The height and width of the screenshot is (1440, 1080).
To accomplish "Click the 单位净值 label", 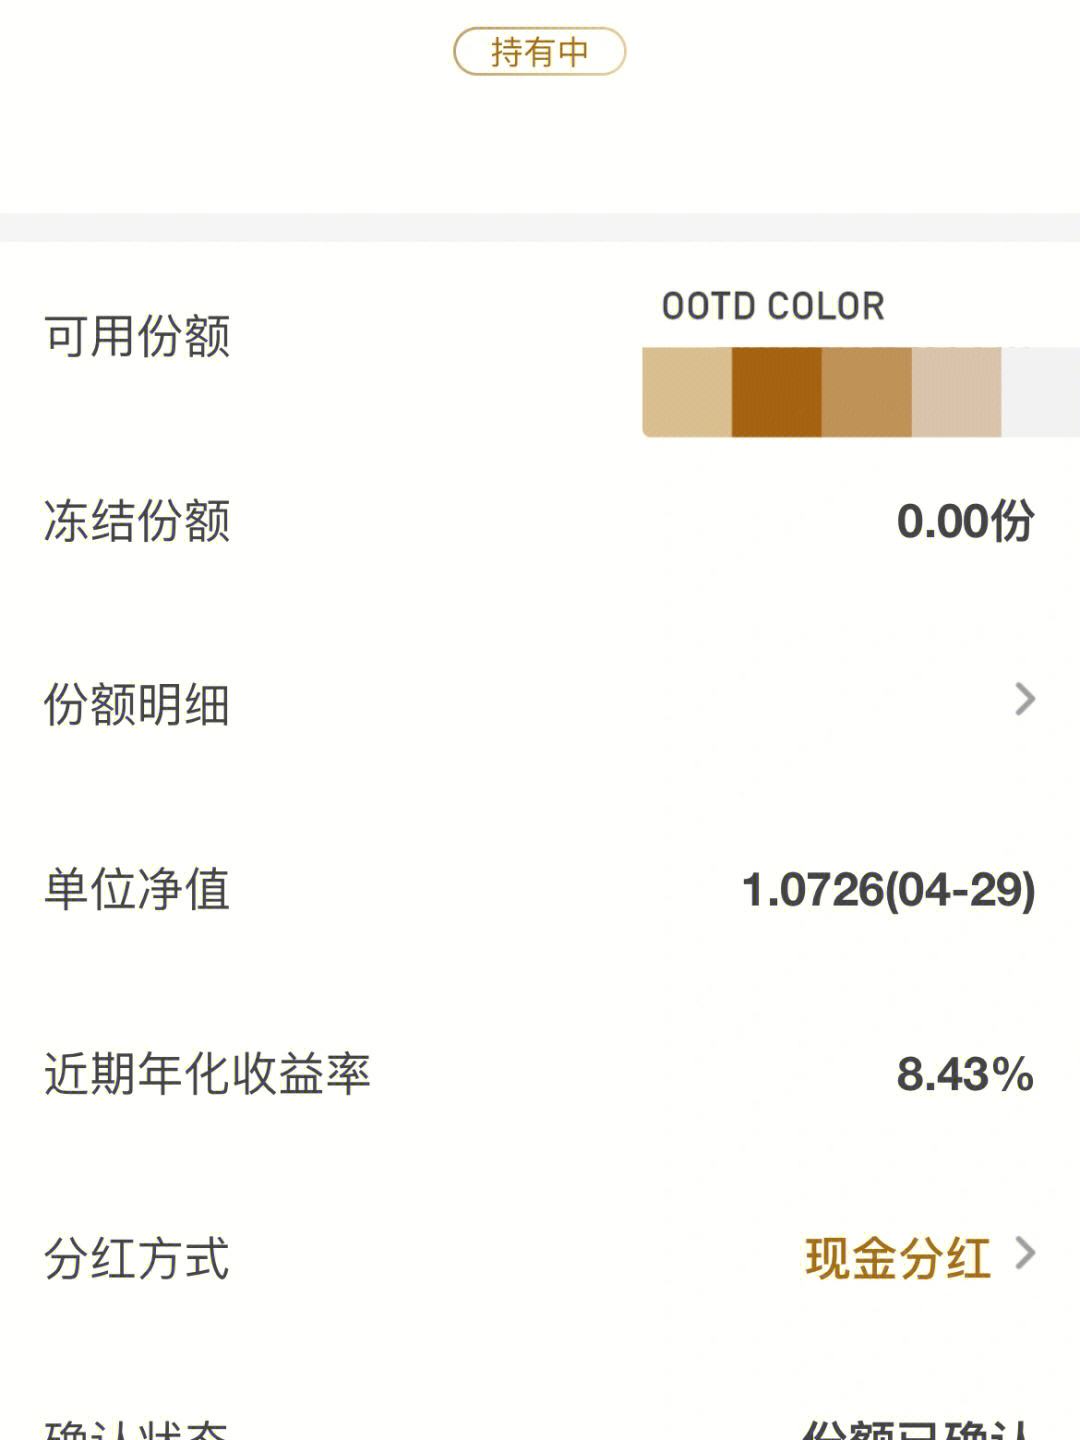I will [137, 889].
